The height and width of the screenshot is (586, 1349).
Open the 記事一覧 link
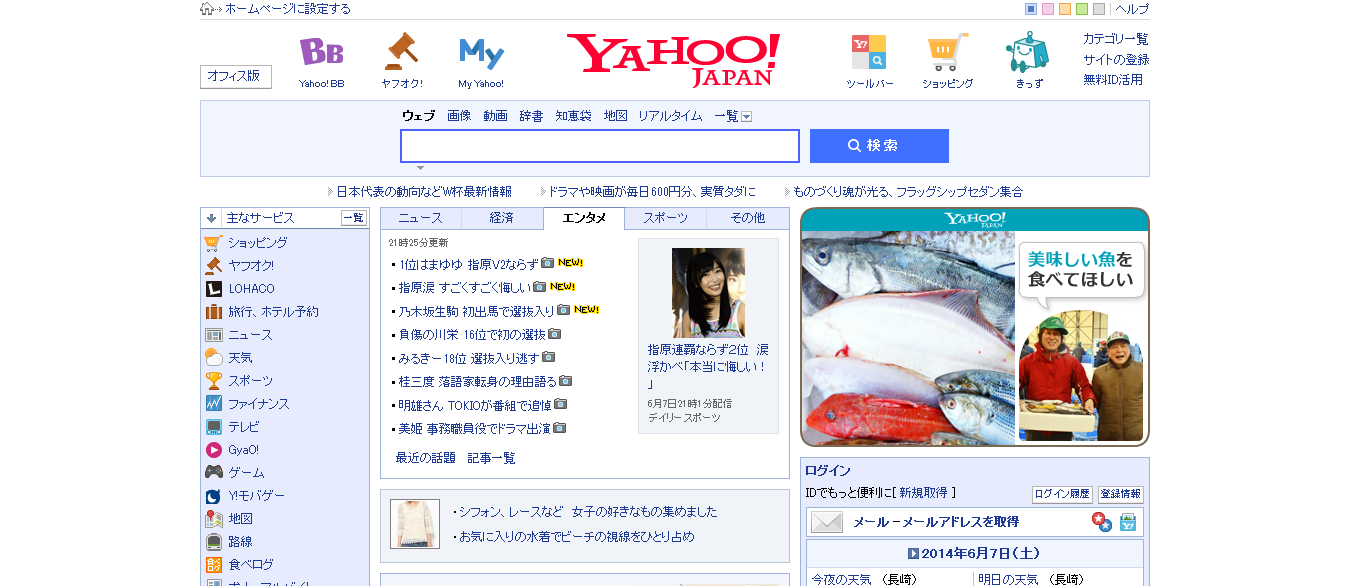coord(492,458)
